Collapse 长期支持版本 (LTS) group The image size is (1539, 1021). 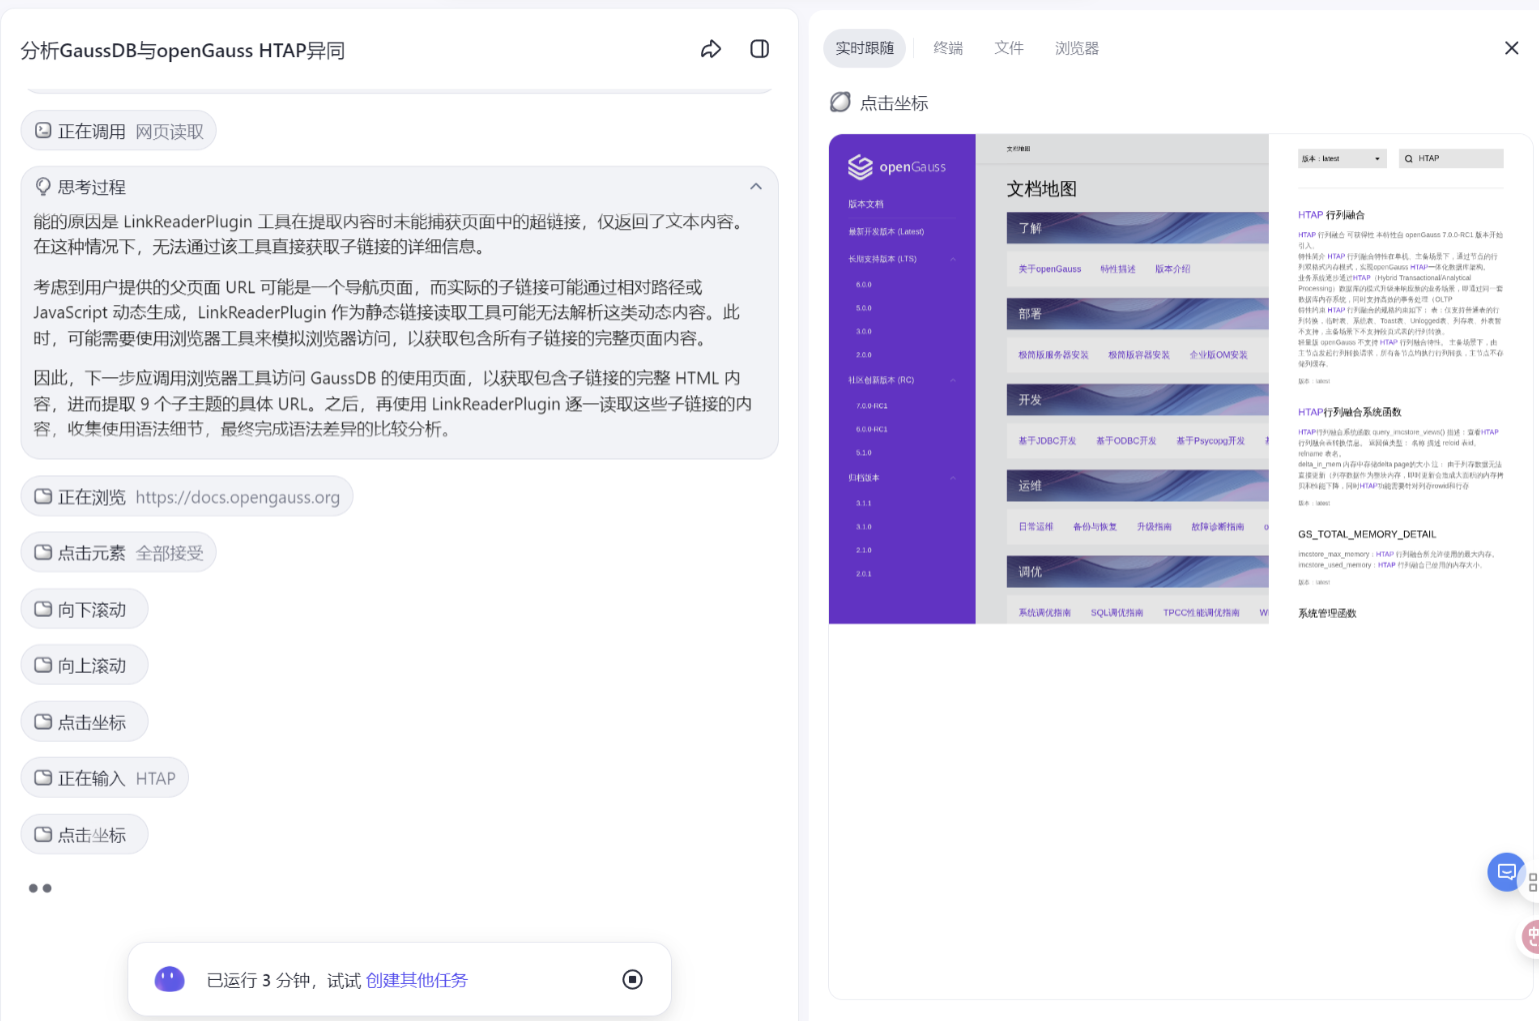pos(953,259)
